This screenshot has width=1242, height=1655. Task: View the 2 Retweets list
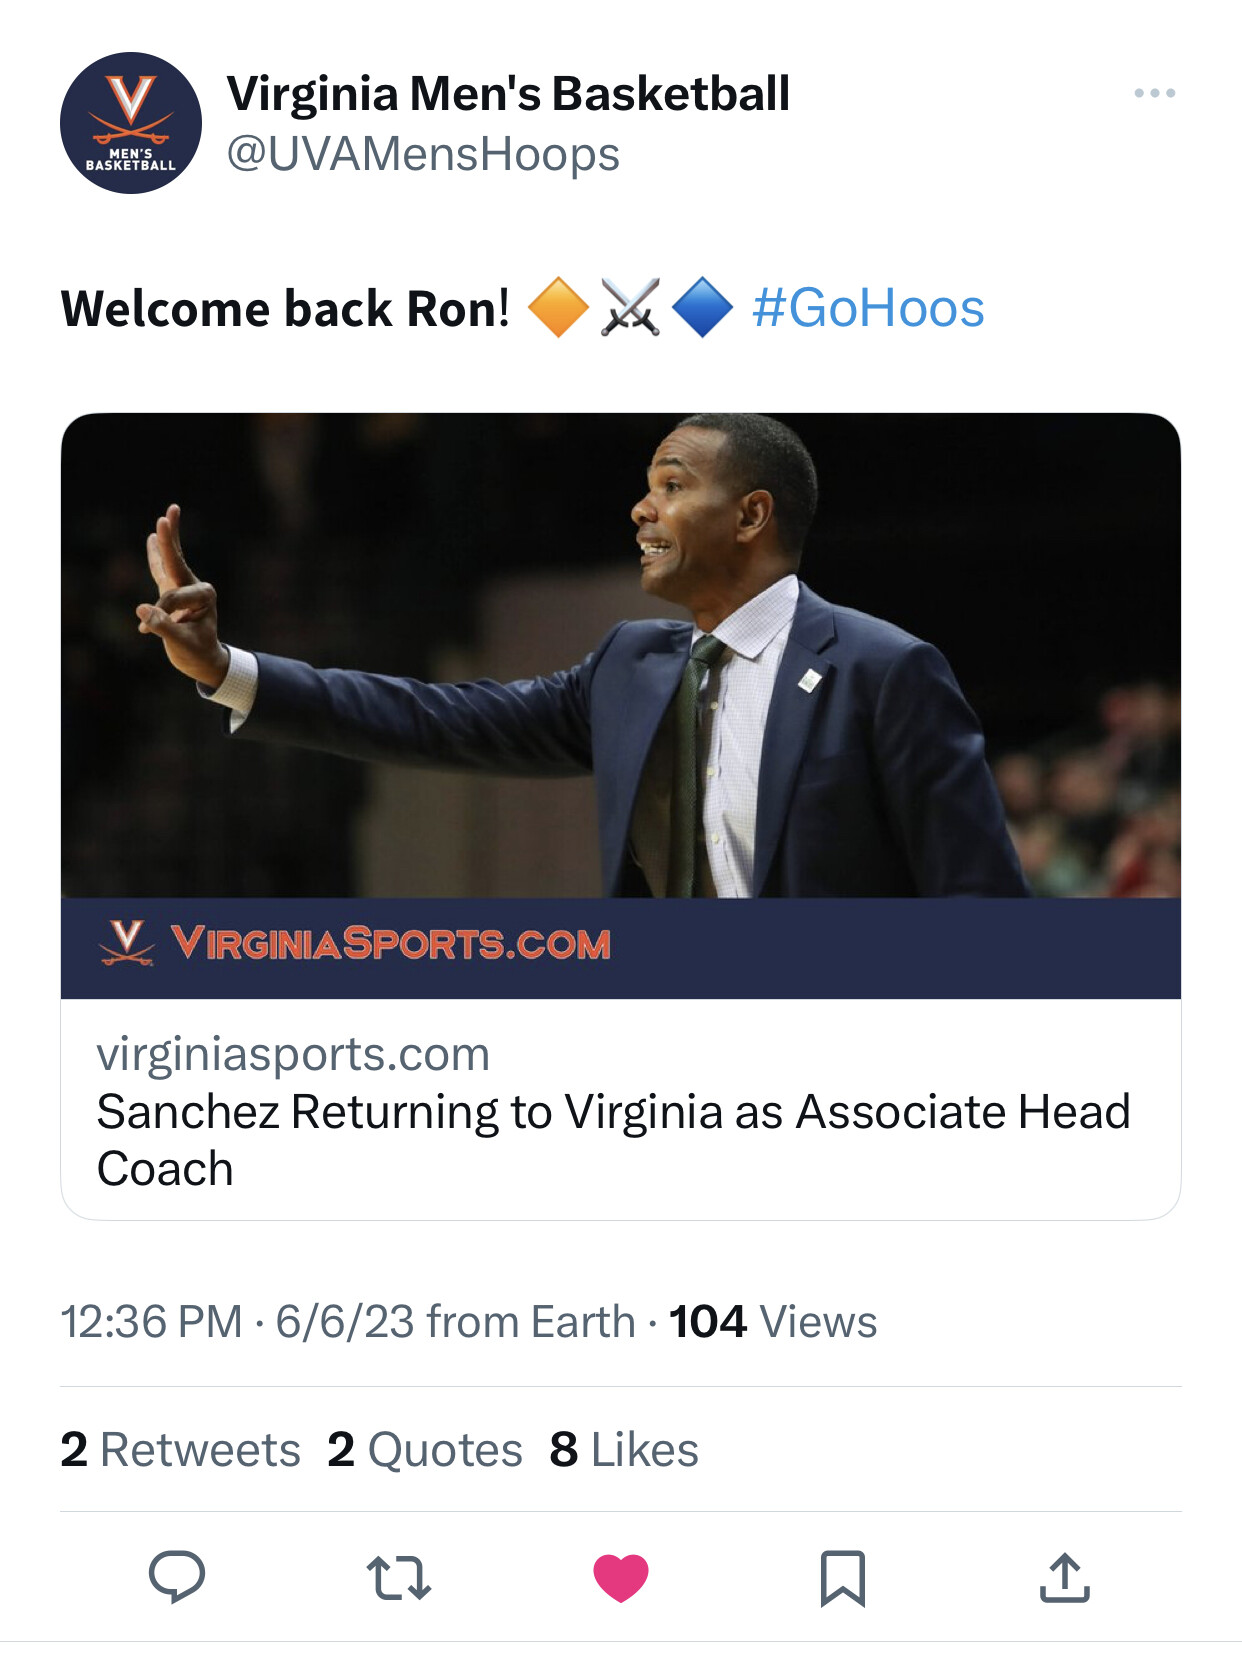click(181, 1449)
